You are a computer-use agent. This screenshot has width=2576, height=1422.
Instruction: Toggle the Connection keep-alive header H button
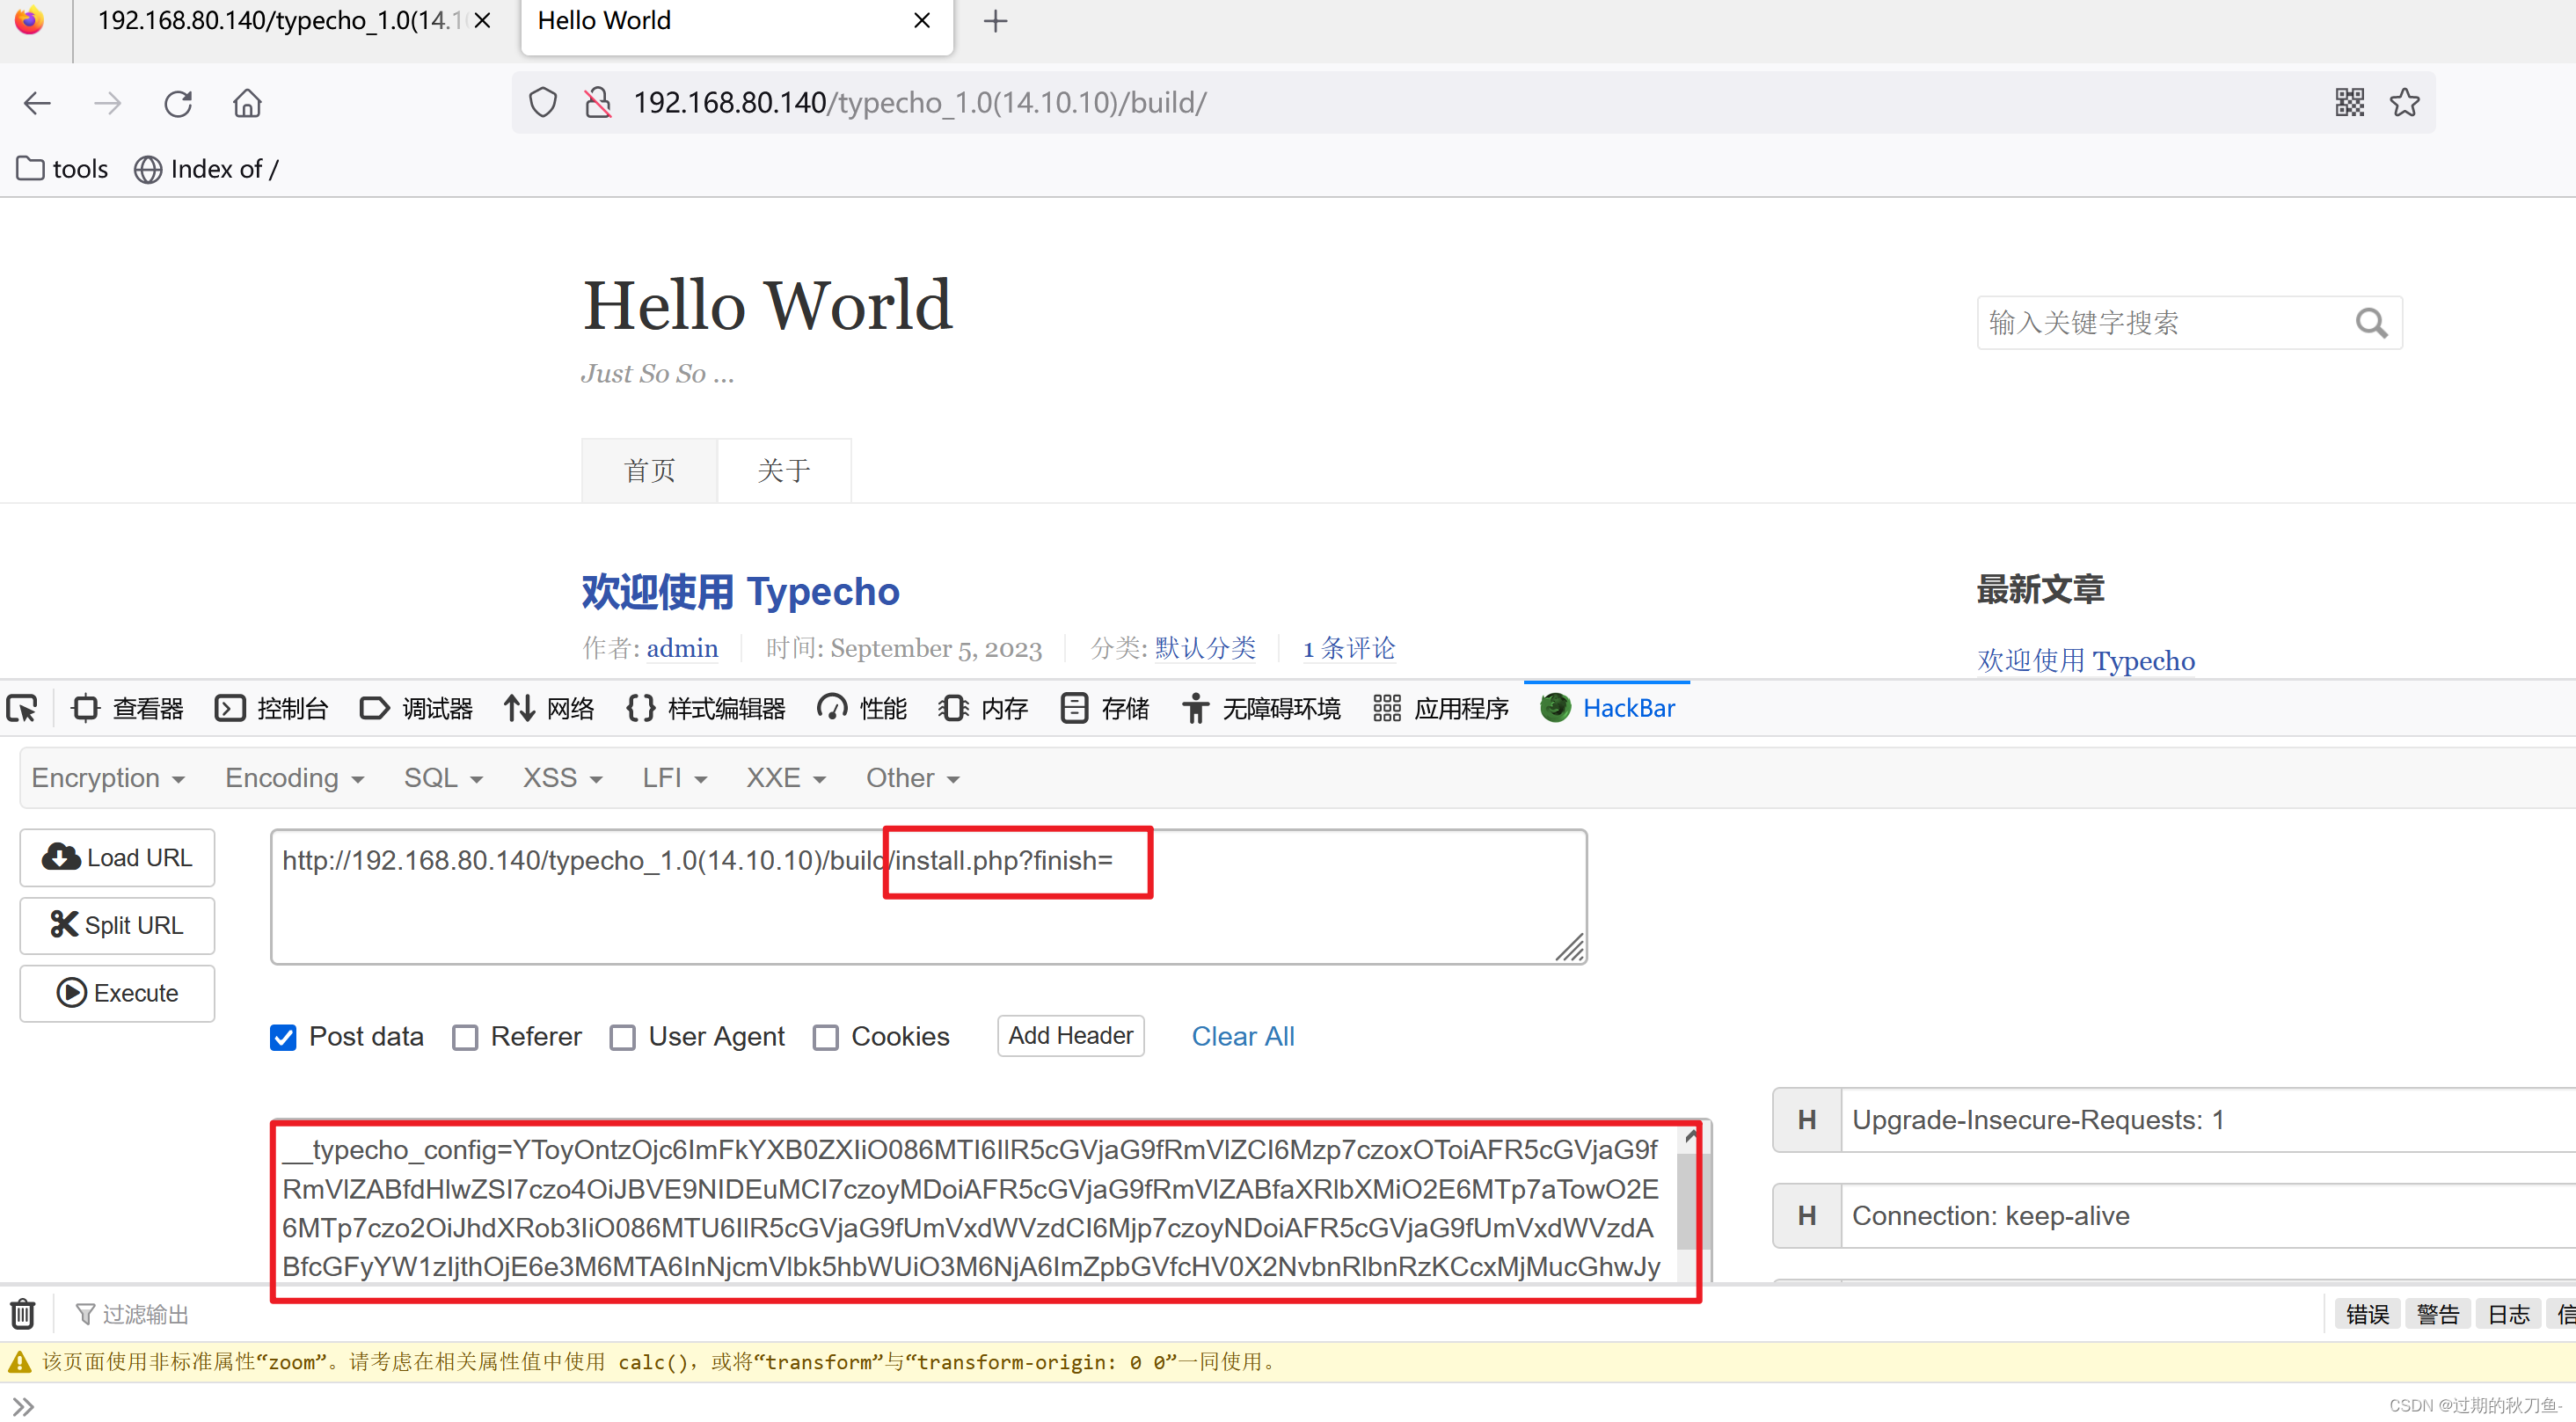click(x=1806, y=1216)
